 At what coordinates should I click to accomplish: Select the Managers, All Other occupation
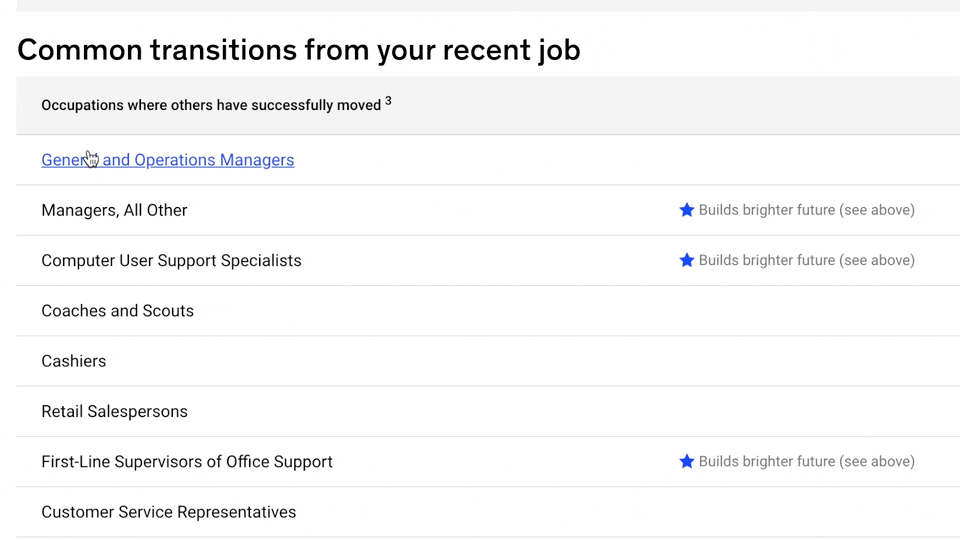click(x=114, y=210)
